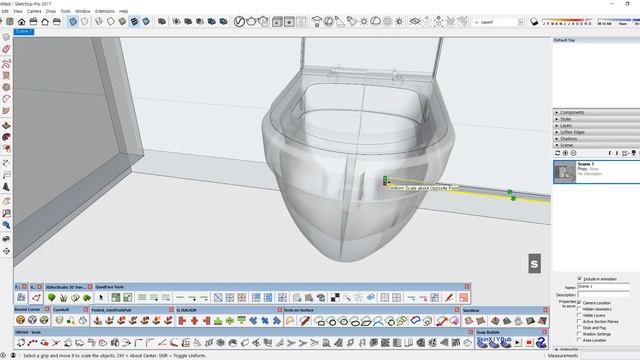Click the Soap Bubble play icon
This screenshot has height=360, width=640.
click(518, 342)
